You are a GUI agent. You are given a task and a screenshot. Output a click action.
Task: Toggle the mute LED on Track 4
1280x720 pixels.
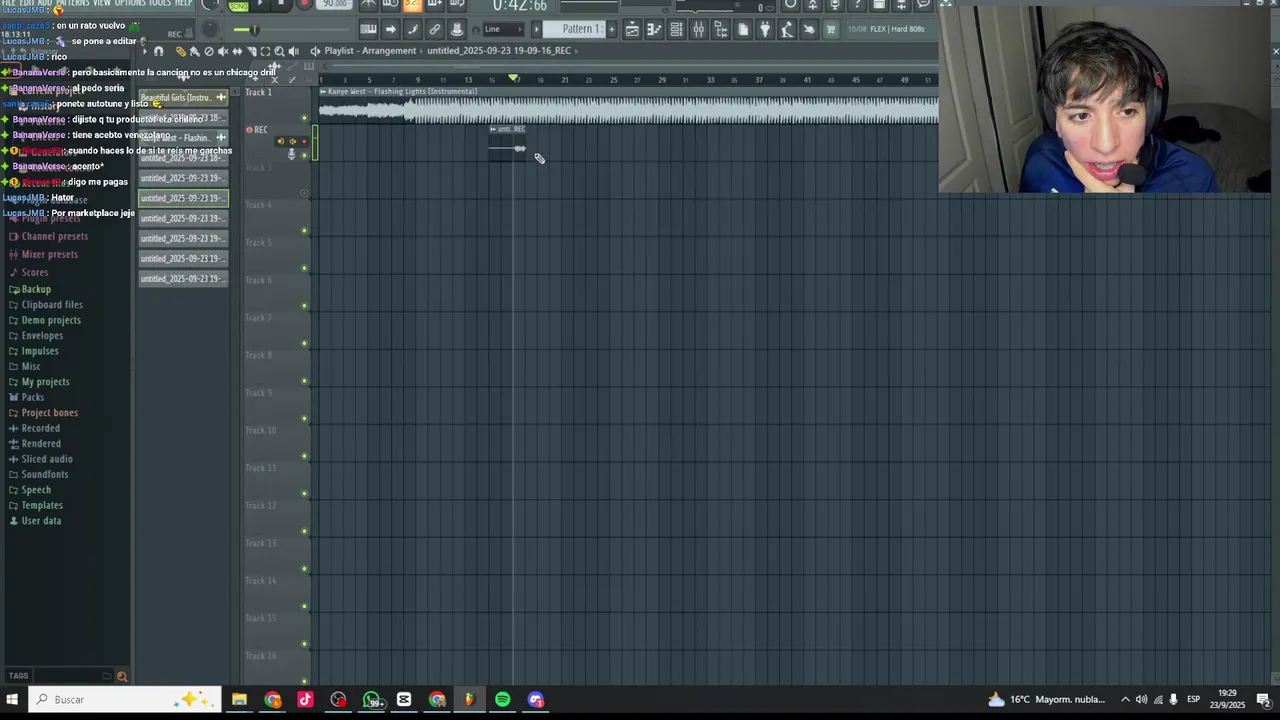coord(304,231)
